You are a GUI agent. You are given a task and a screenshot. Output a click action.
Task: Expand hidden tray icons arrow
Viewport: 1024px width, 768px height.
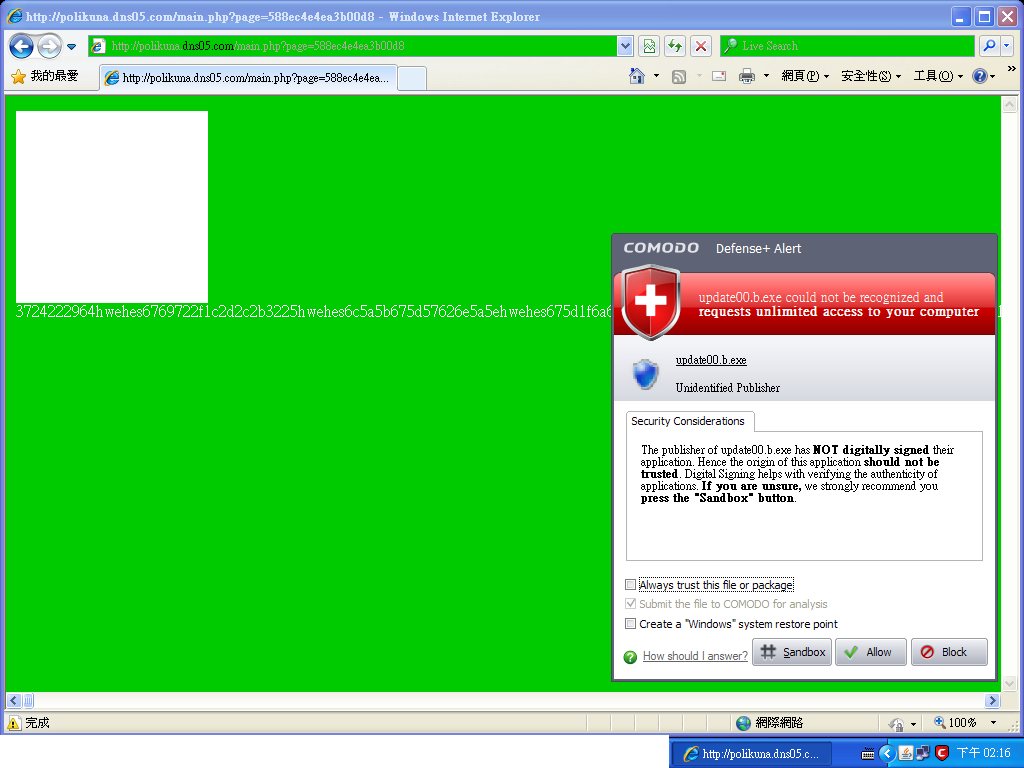[x=887, y=754]
